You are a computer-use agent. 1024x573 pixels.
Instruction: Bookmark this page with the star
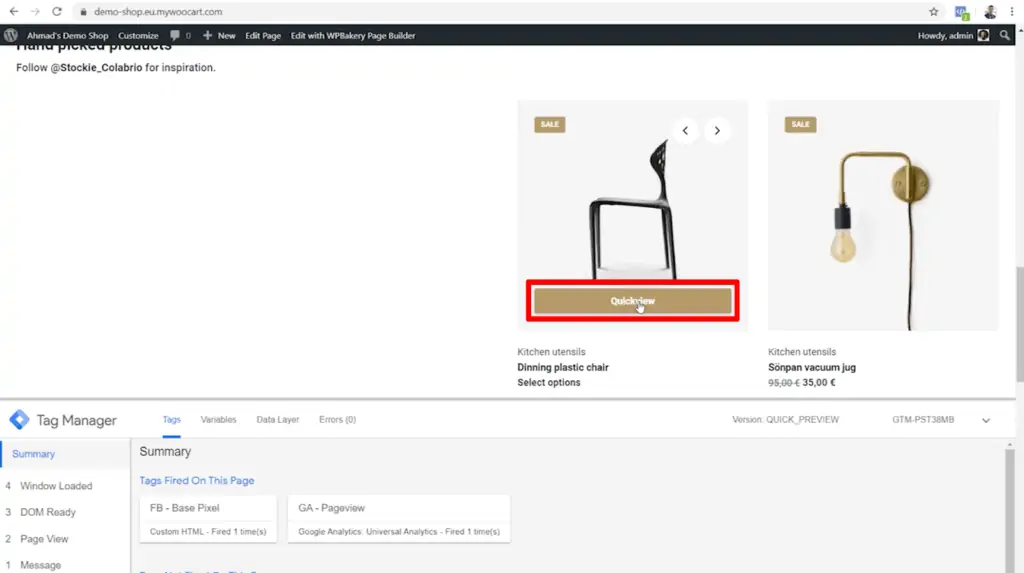[934, 12]
